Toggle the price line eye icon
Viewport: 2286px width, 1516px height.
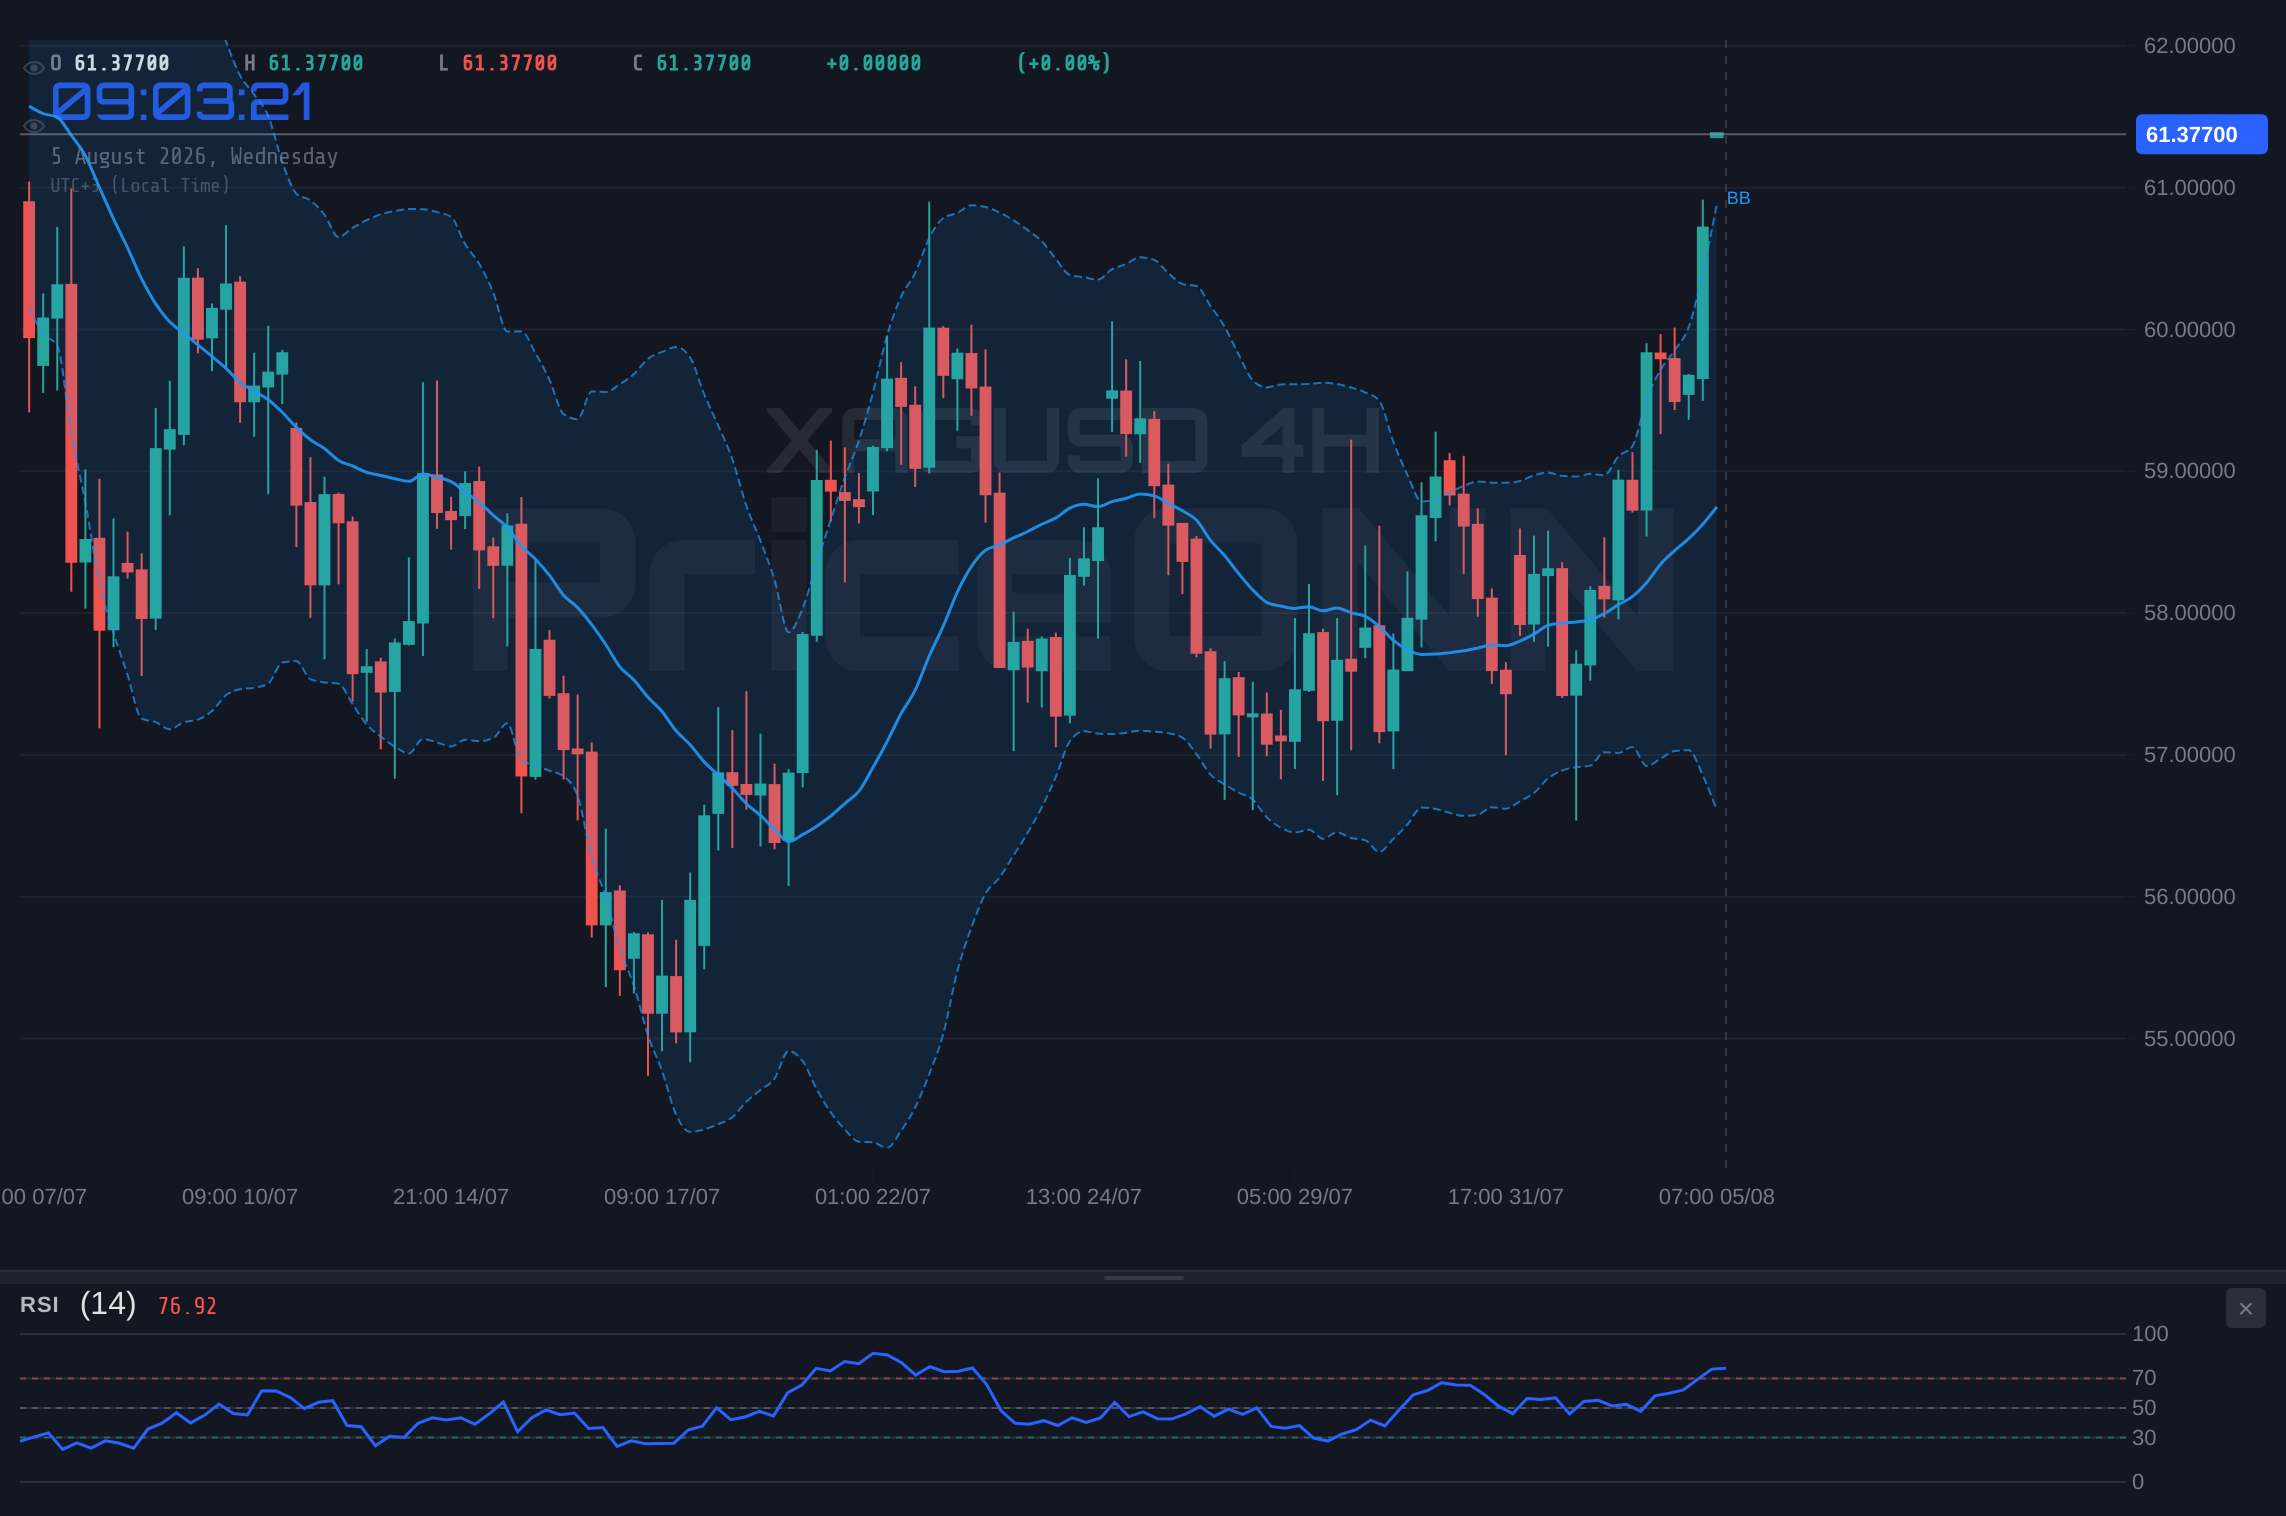point(33,126)
